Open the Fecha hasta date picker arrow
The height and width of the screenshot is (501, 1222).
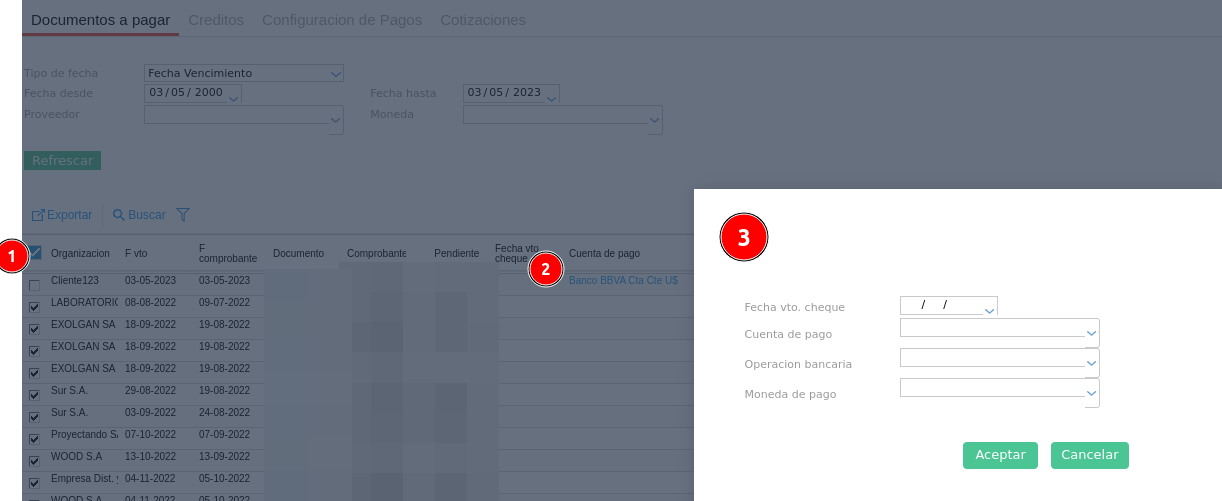[551, 97]
